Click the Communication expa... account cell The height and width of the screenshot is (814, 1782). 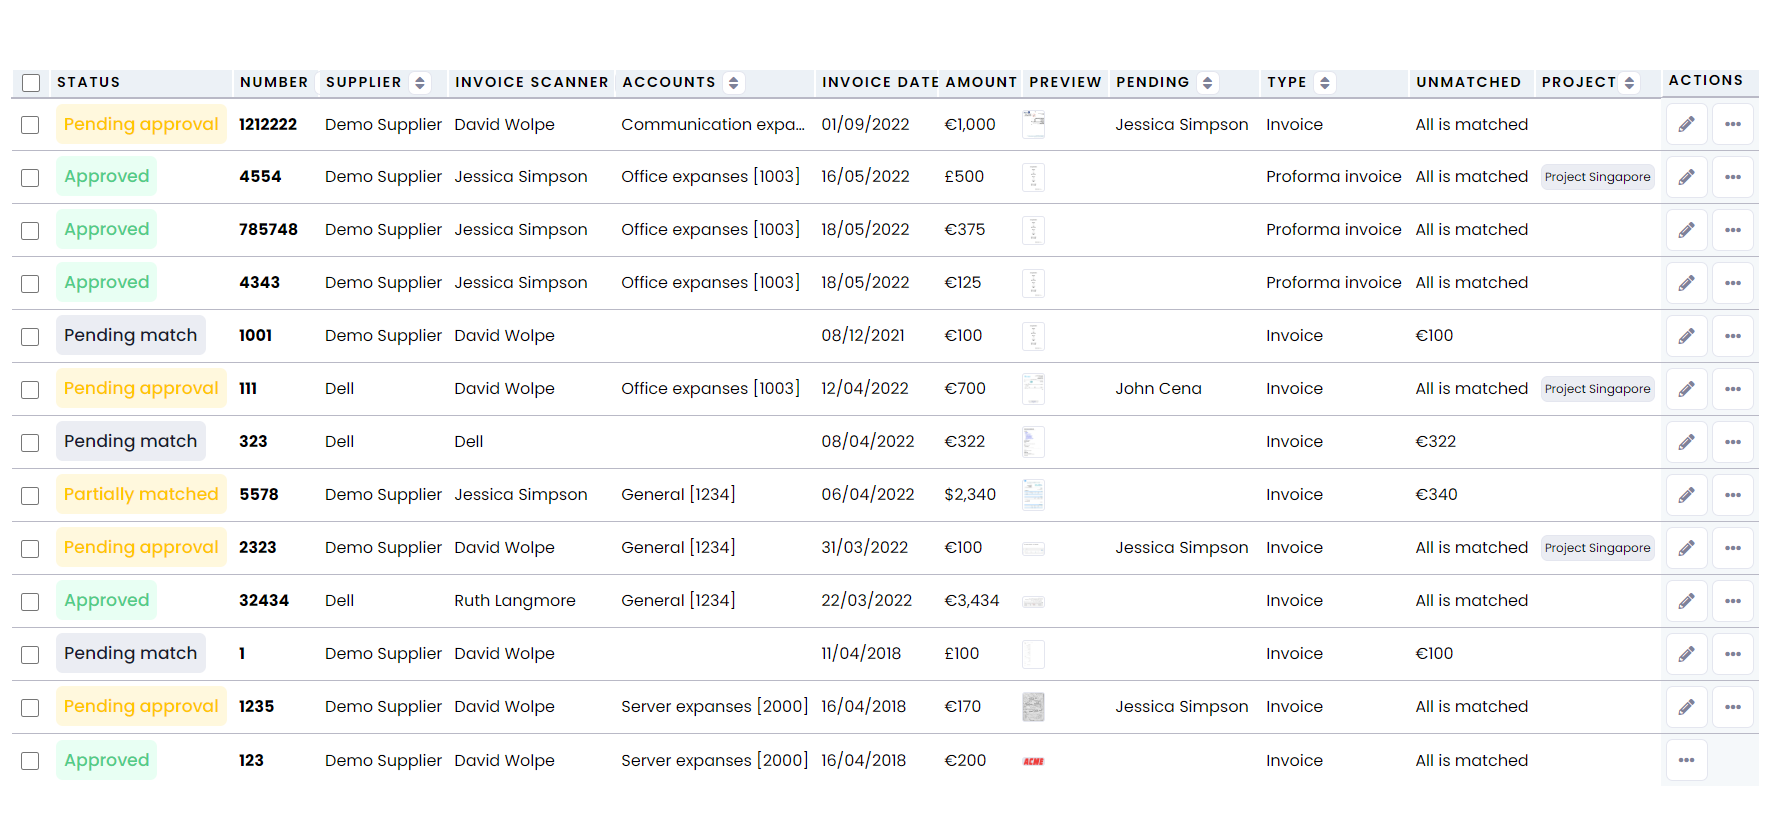pos(713,124)
